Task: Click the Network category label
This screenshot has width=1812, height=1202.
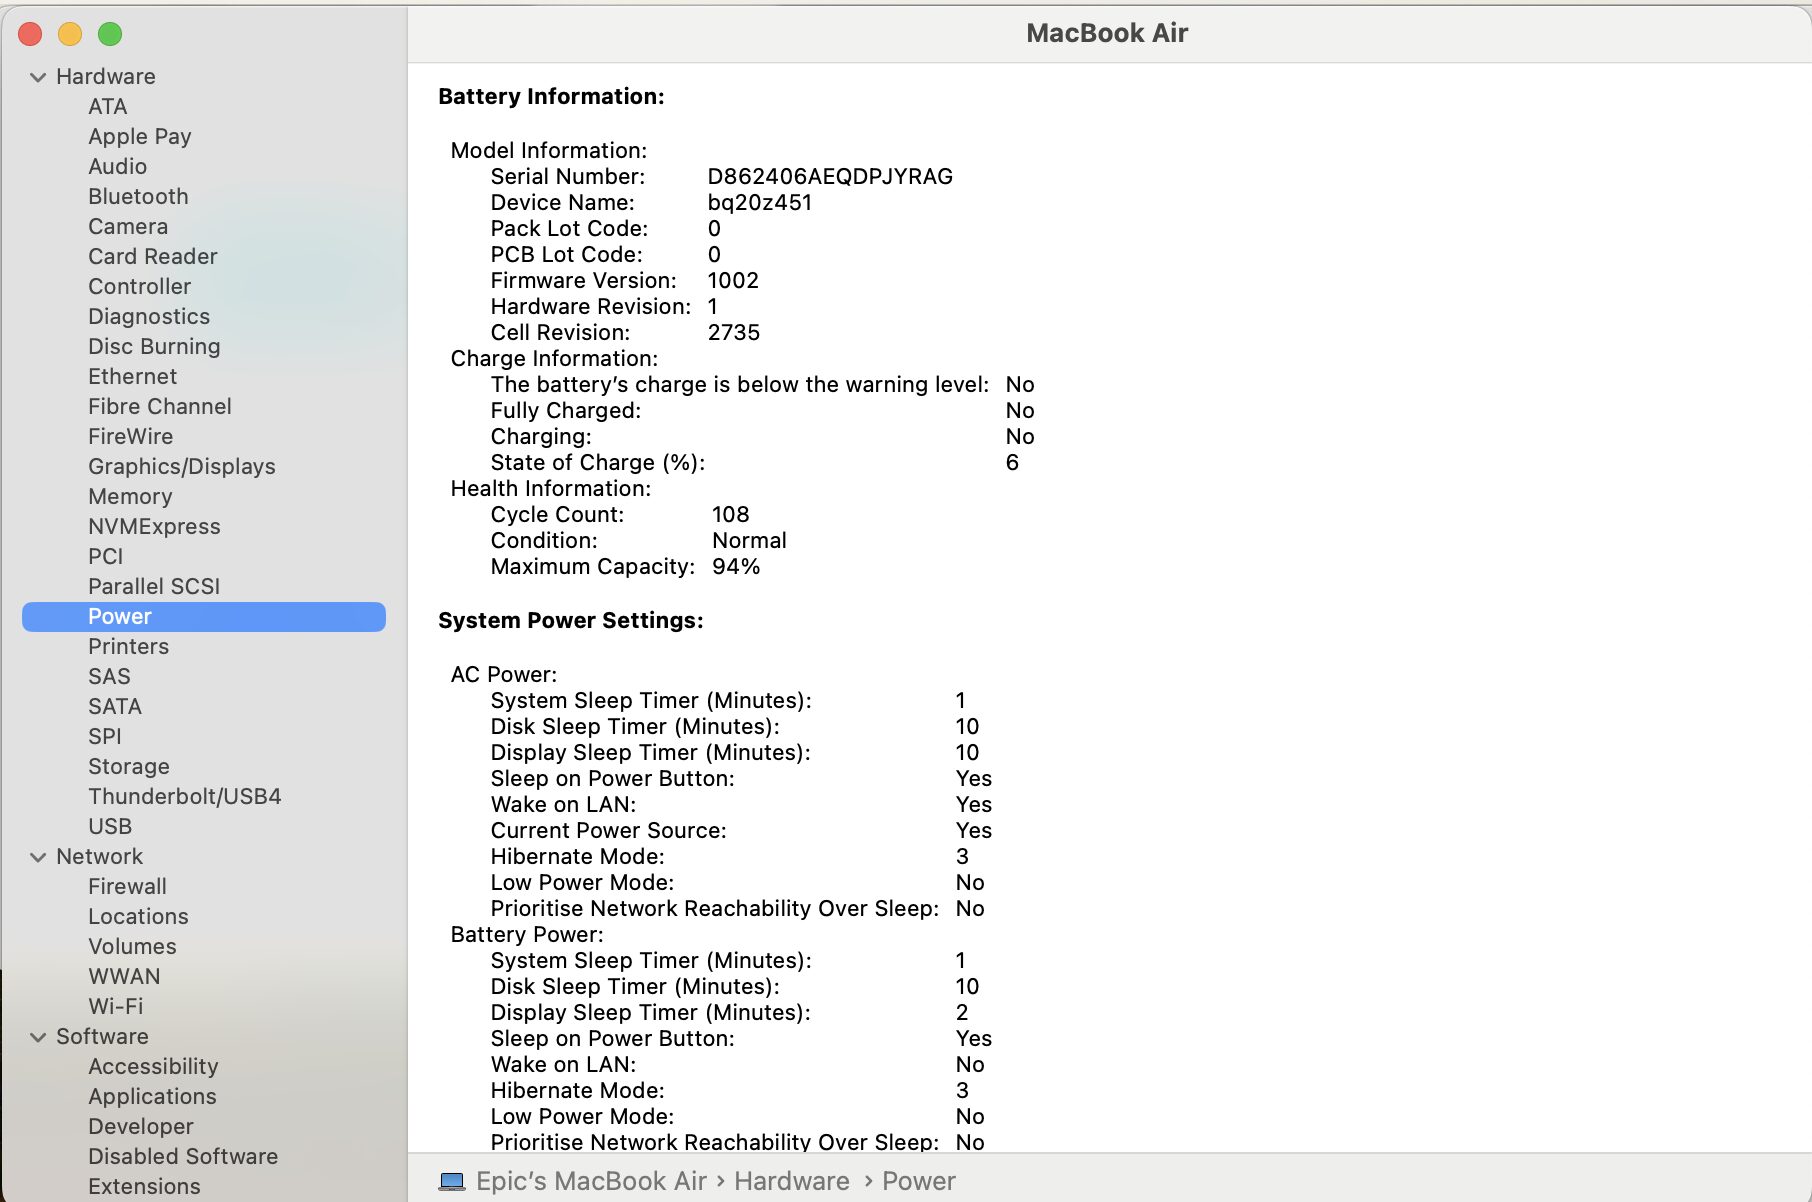Action: pyautogui.click(x=100, y=857)
